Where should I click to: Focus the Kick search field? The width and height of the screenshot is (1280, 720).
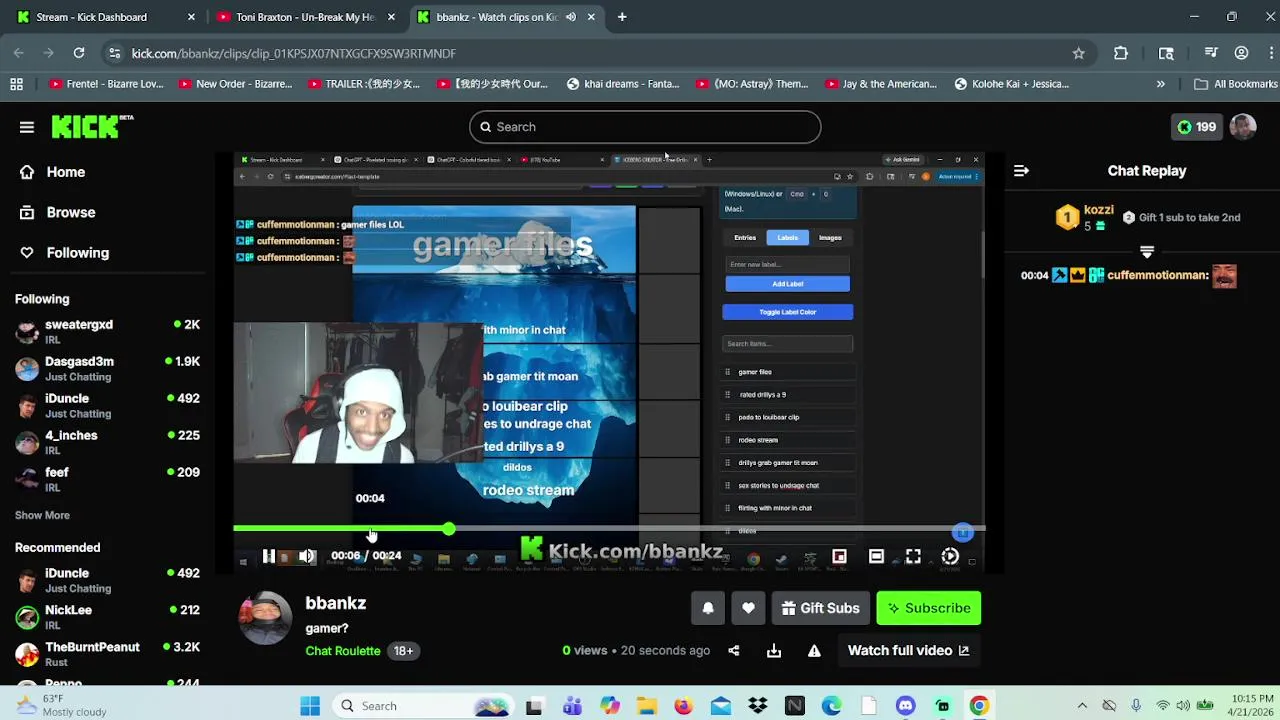[645, 127]
